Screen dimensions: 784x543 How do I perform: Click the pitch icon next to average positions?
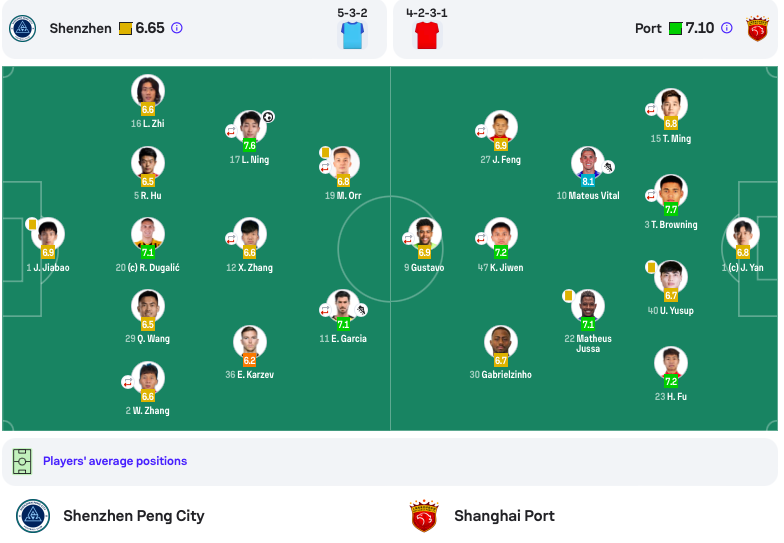pos(22,461)
